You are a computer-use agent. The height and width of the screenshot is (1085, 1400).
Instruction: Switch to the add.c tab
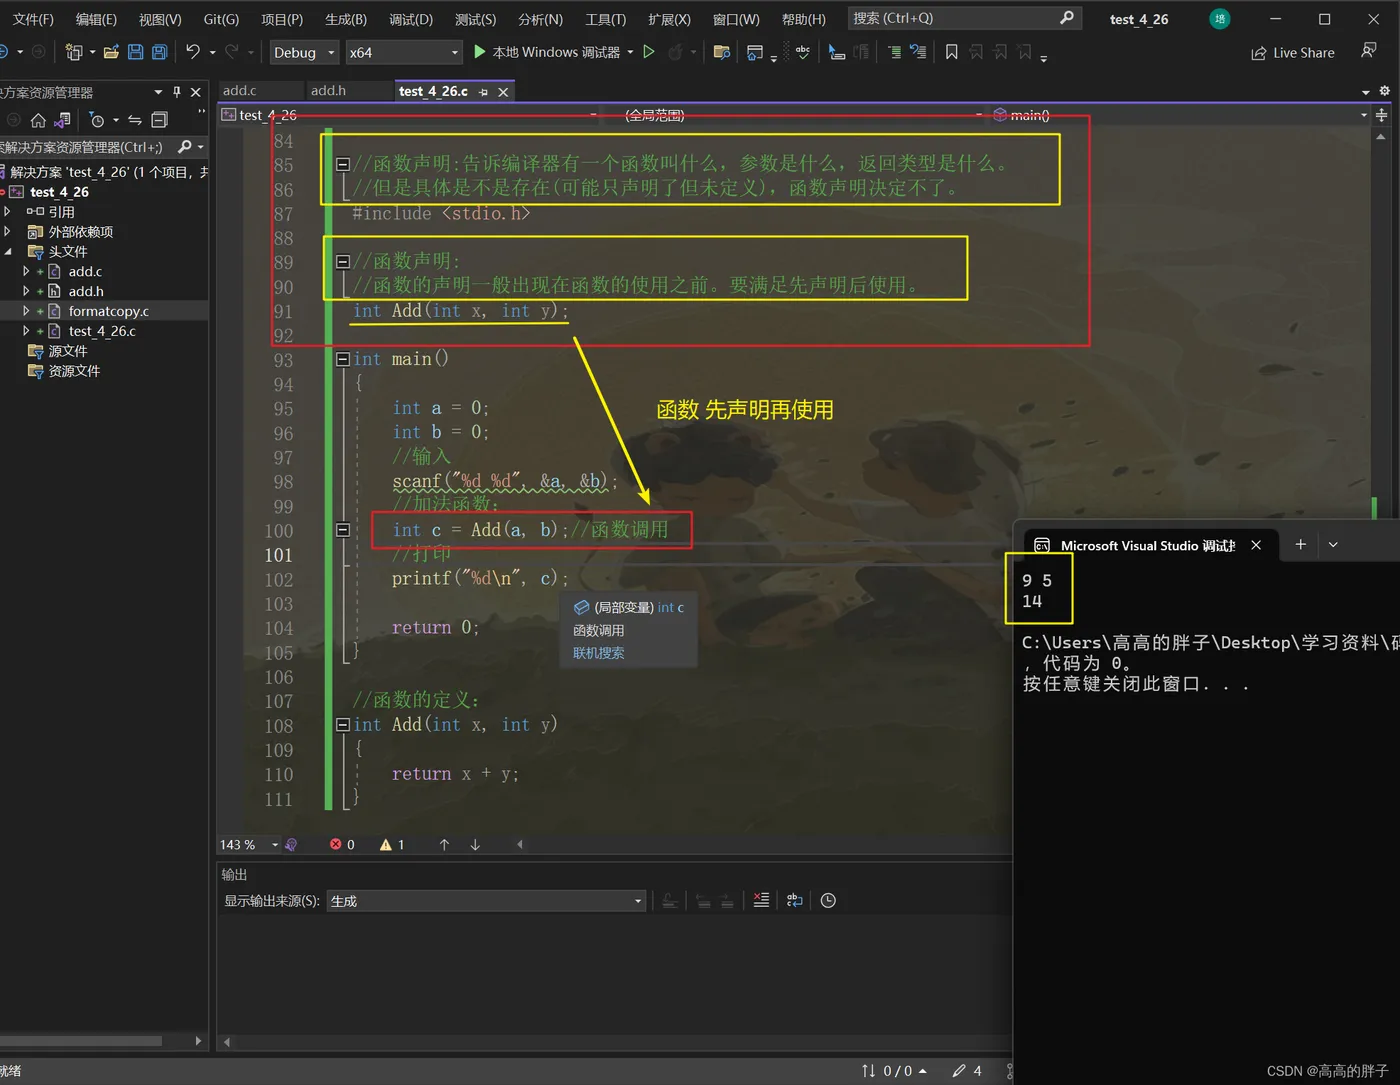pos(240,90)
